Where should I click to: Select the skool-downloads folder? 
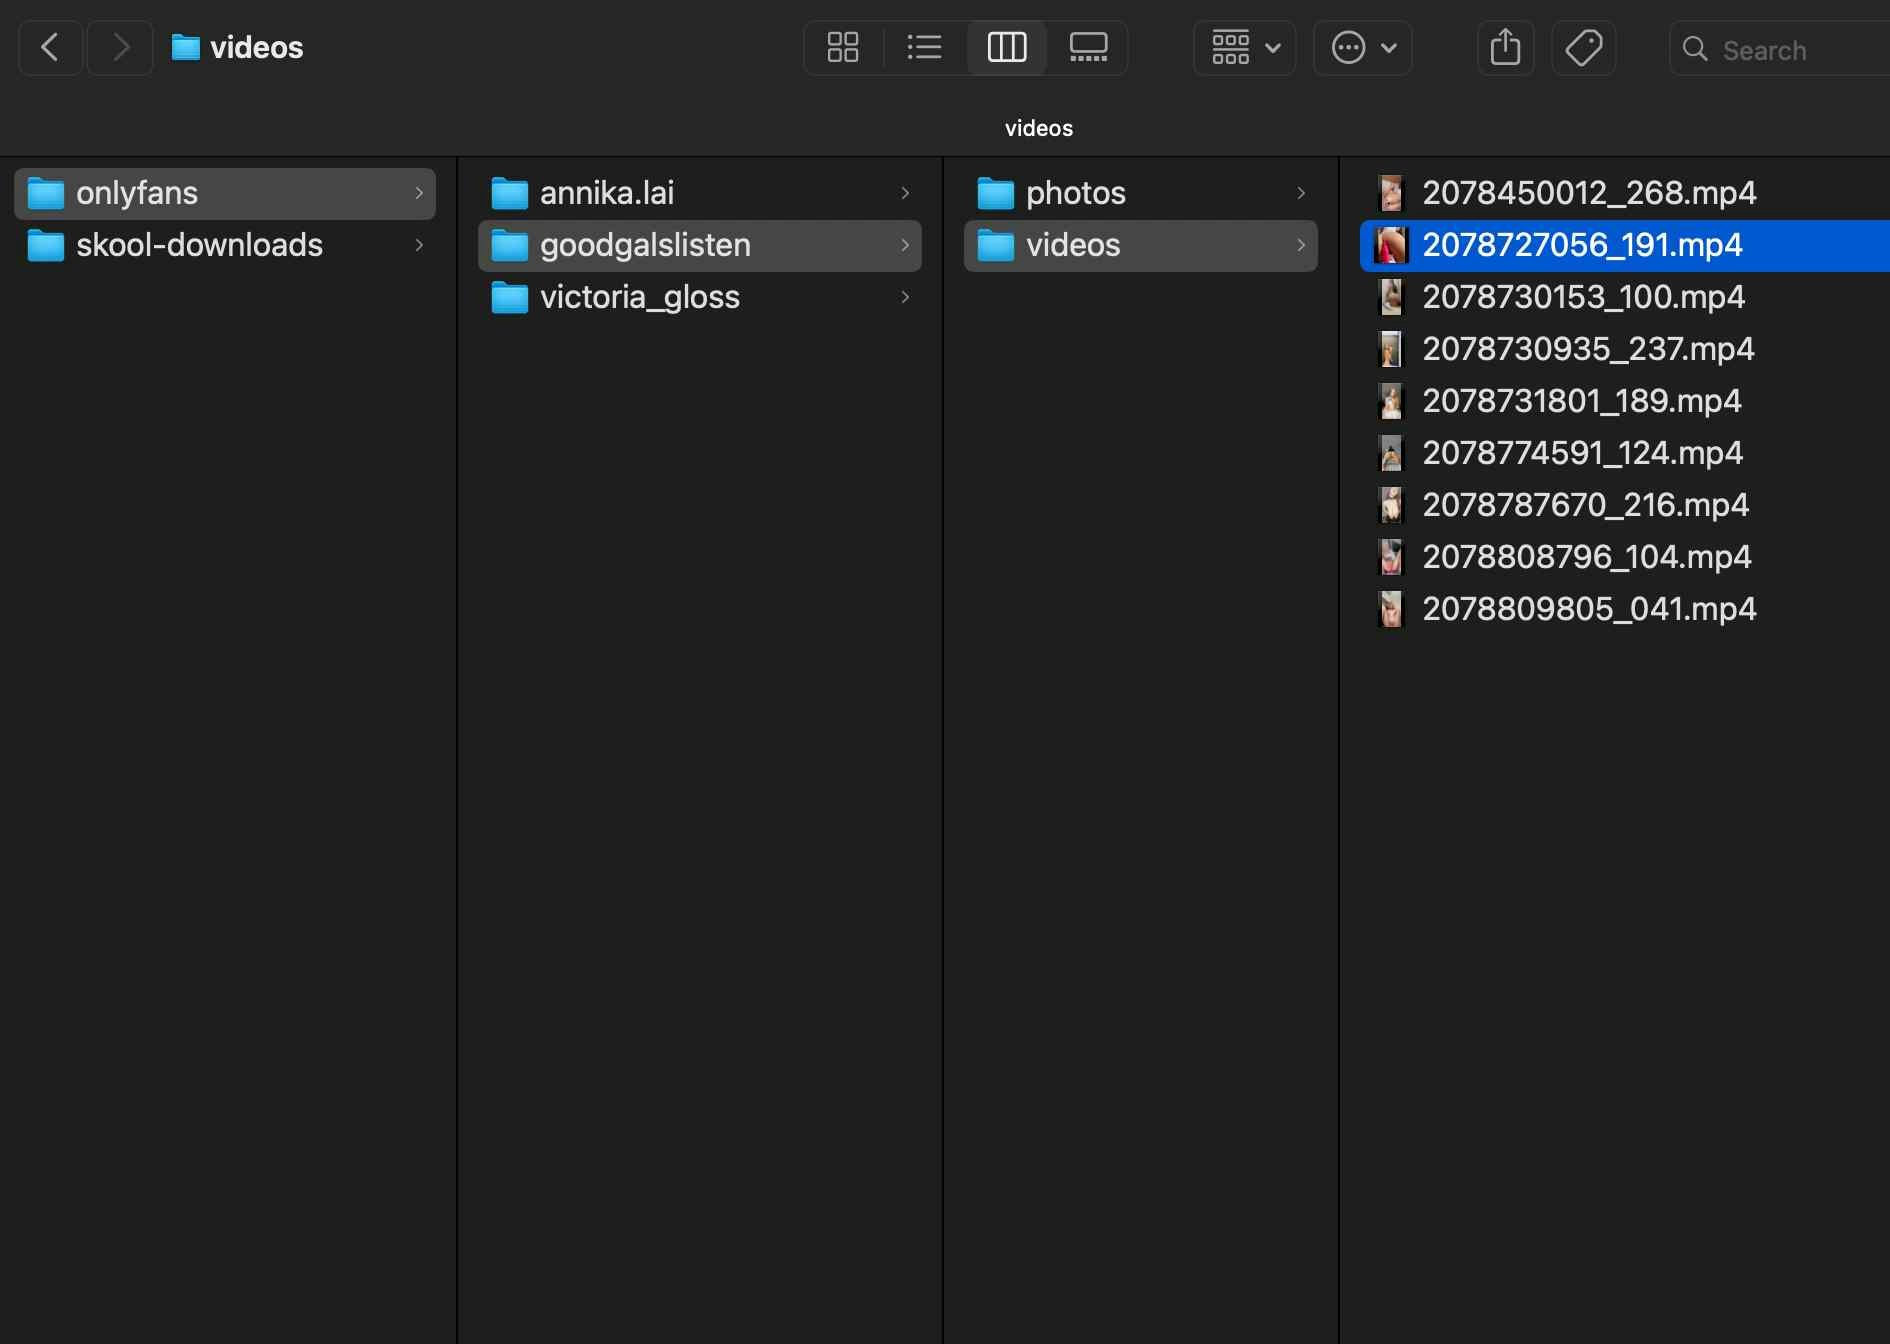click(x=200, y=245)
